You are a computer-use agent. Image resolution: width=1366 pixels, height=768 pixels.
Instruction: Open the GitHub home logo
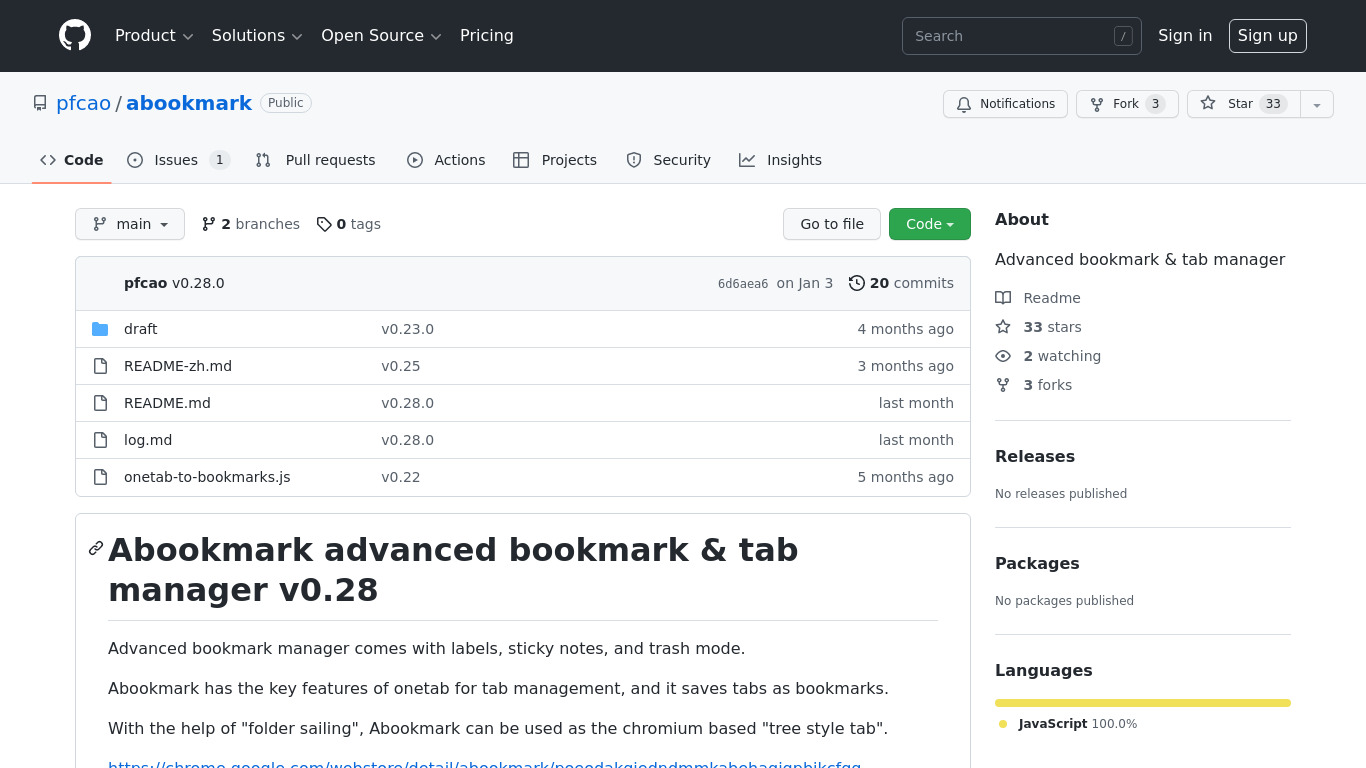point(75,36)
